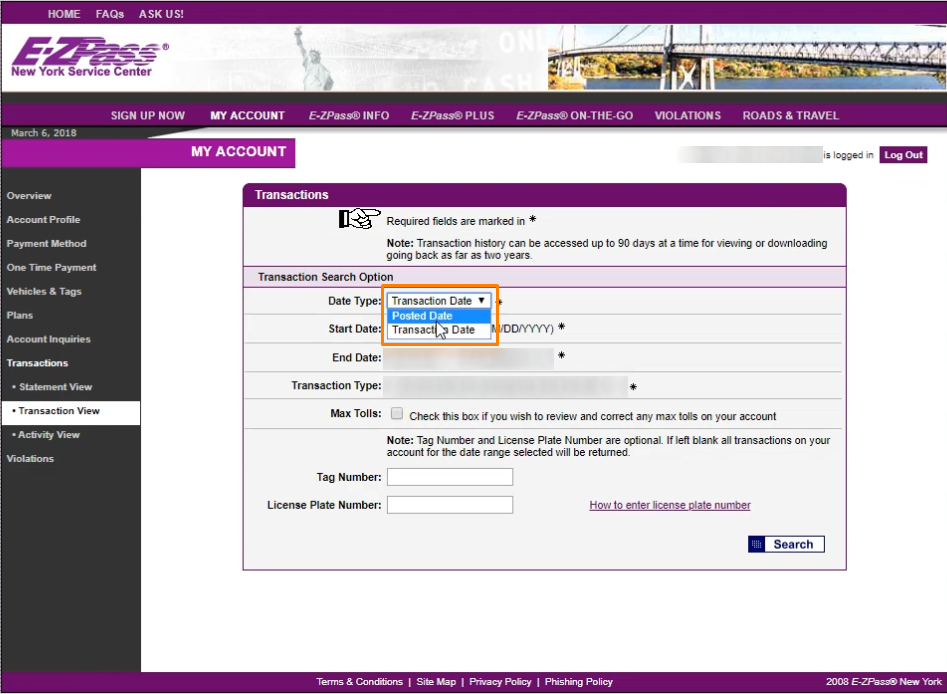This screenshot has width=947, height=694.
Task: Click the Search button
Action: pos(786,543)
